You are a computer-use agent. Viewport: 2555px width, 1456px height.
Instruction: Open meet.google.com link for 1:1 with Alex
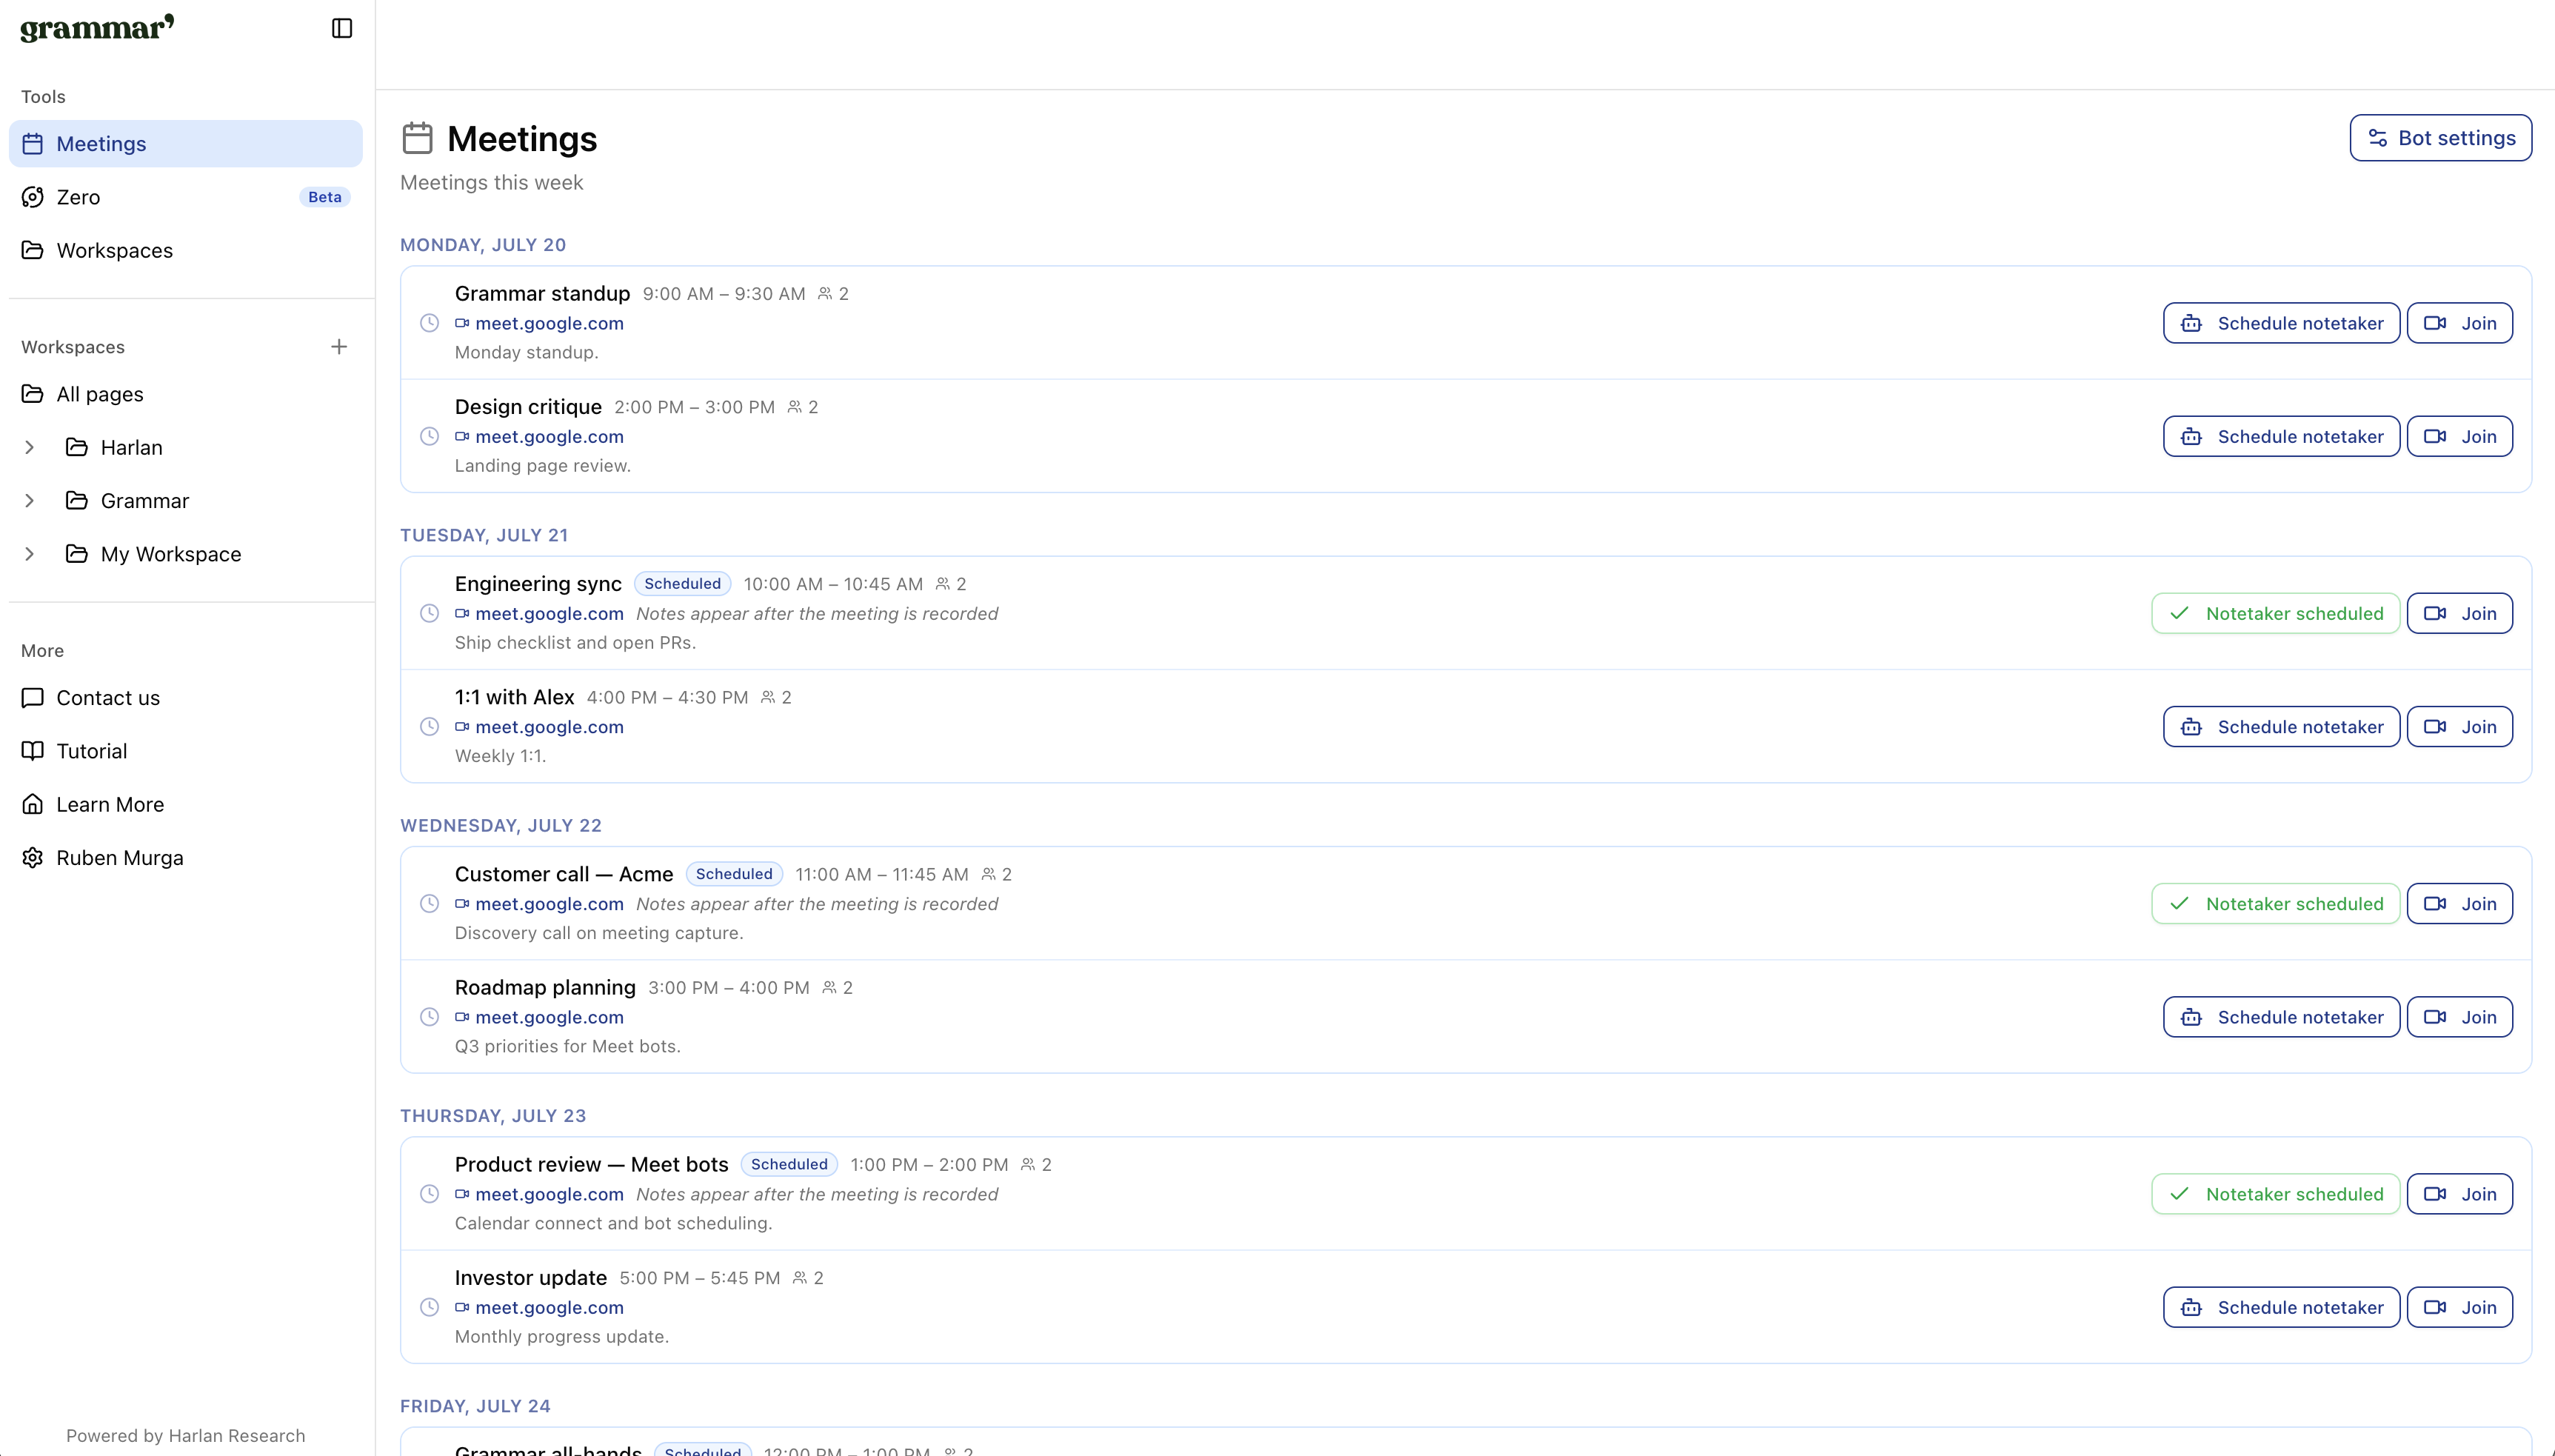(539, 727)
